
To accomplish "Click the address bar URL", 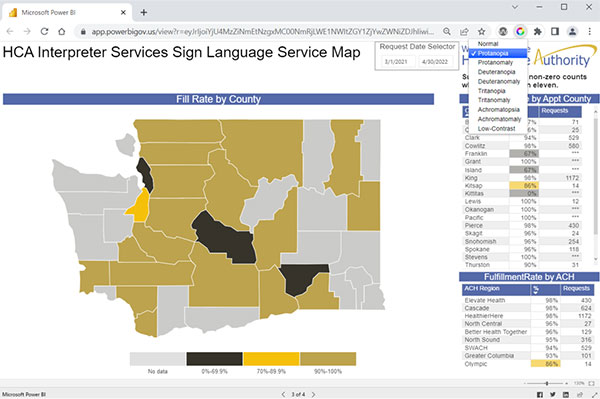I will pyautogui.click(x=262, y=32).
